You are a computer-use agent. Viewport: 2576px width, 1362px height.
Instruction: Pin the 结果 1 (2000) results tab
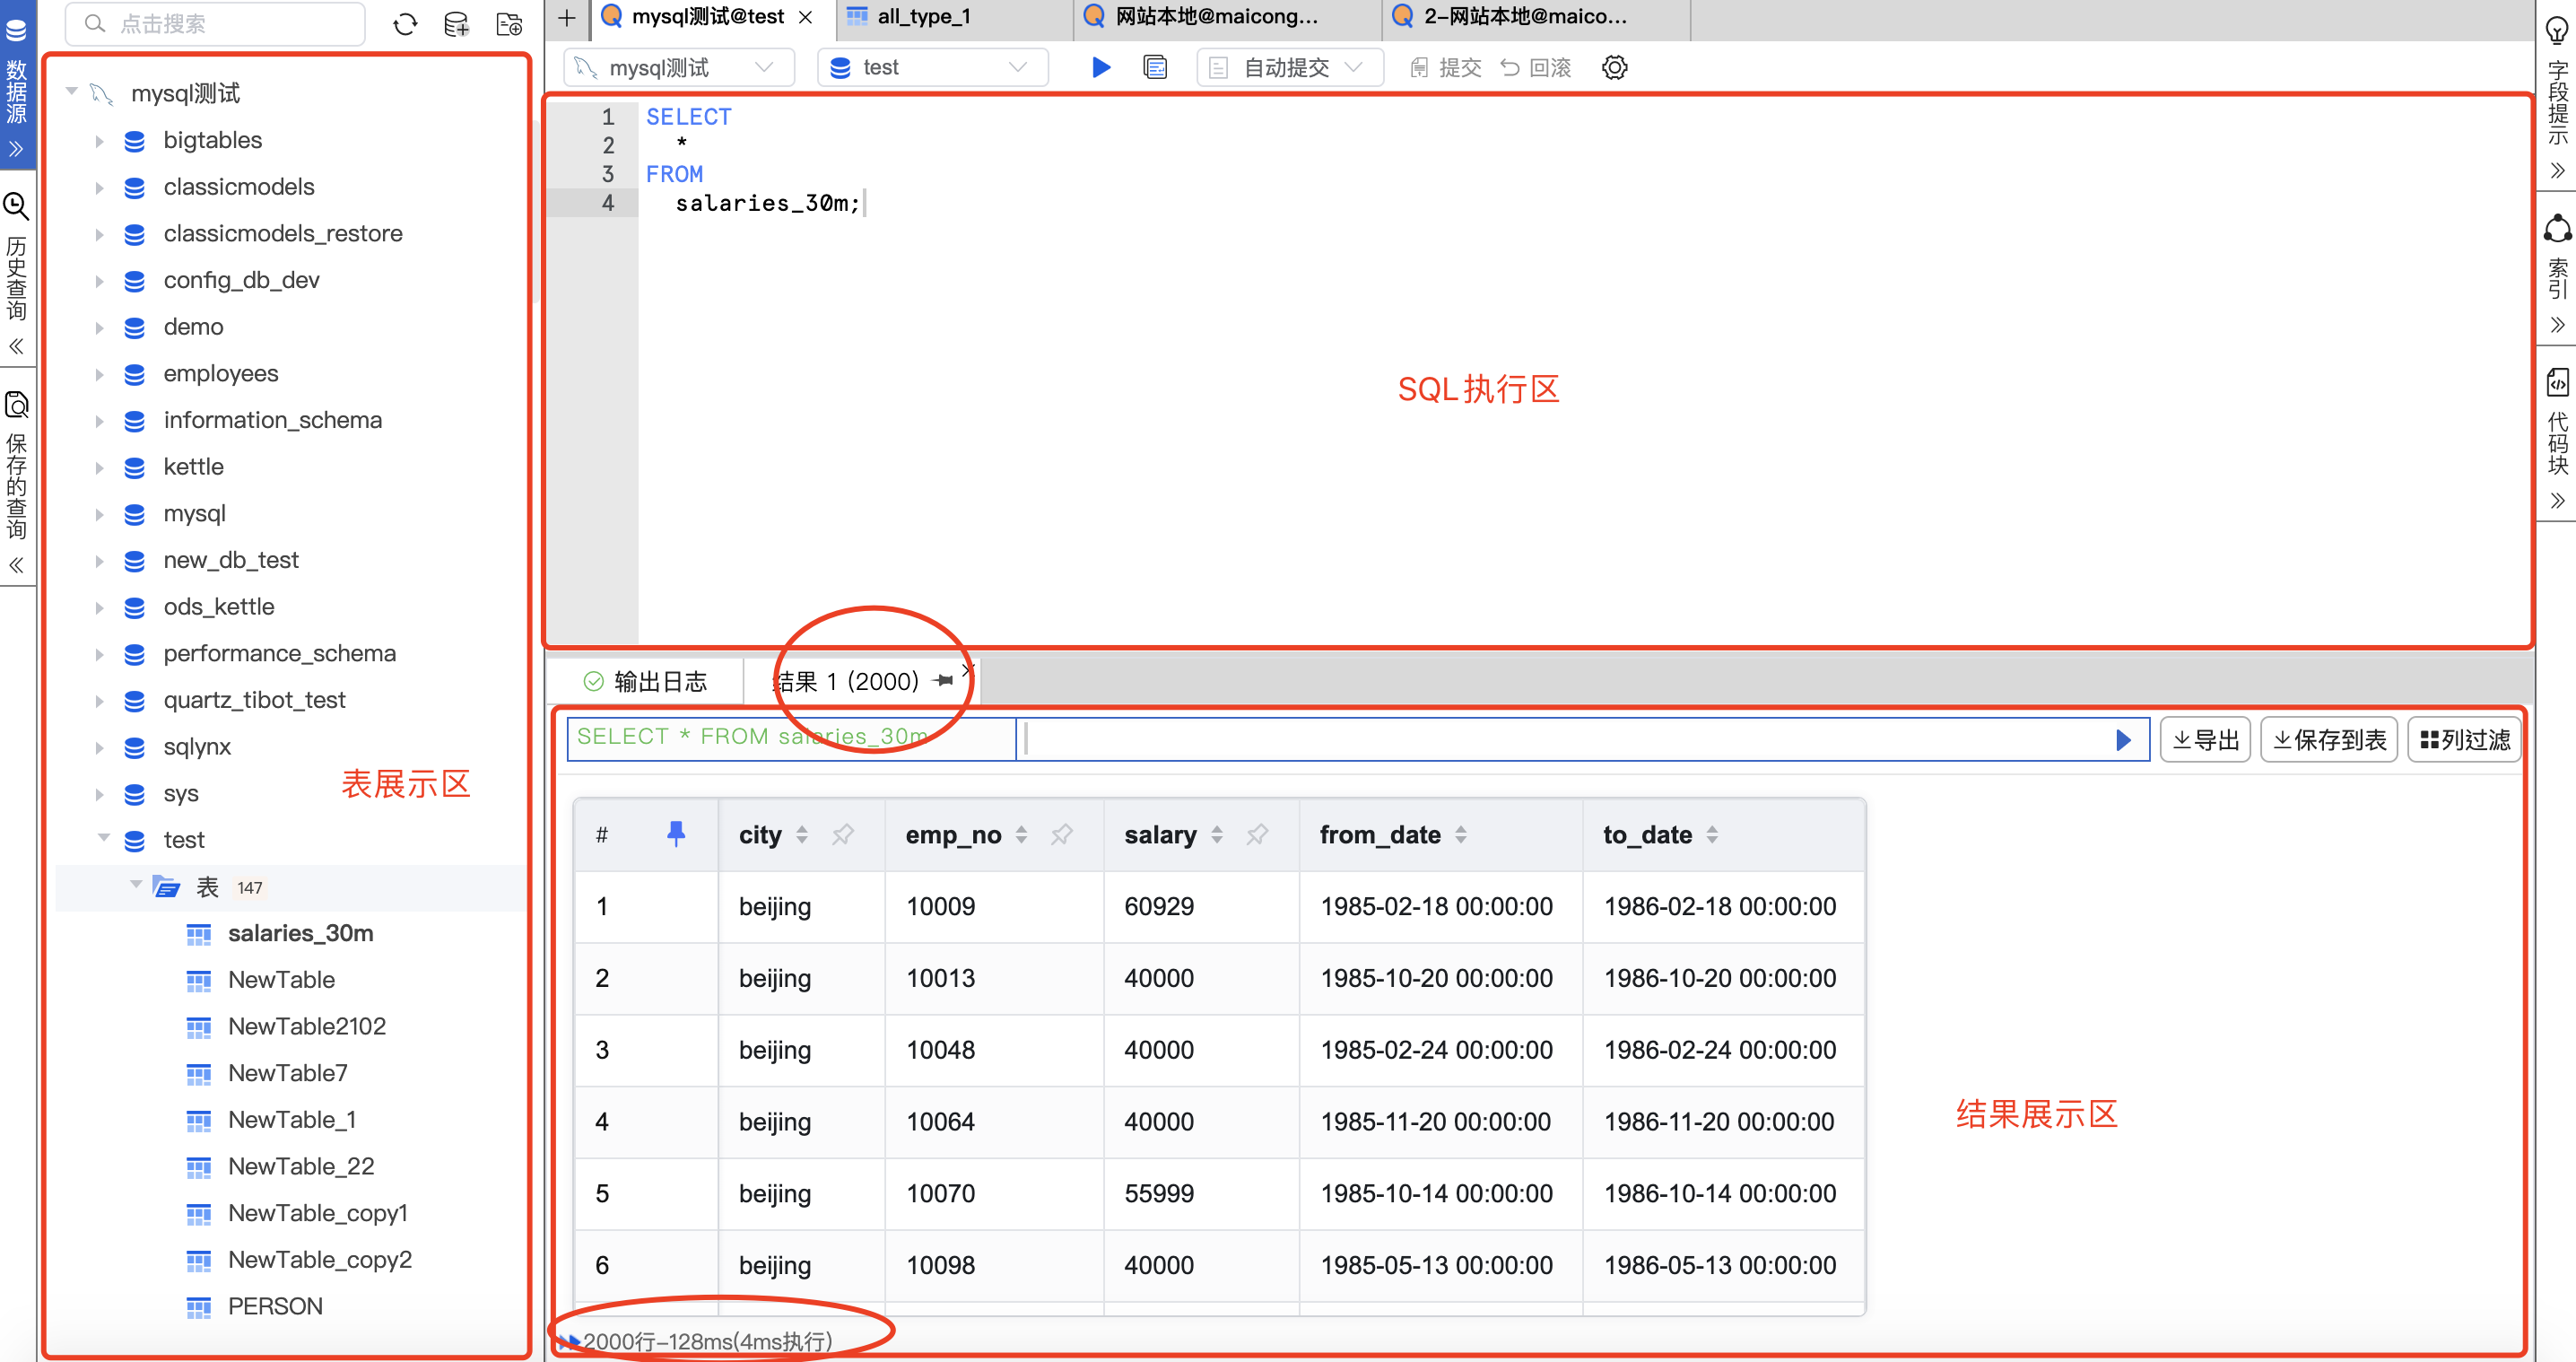(x=941, y=680)
